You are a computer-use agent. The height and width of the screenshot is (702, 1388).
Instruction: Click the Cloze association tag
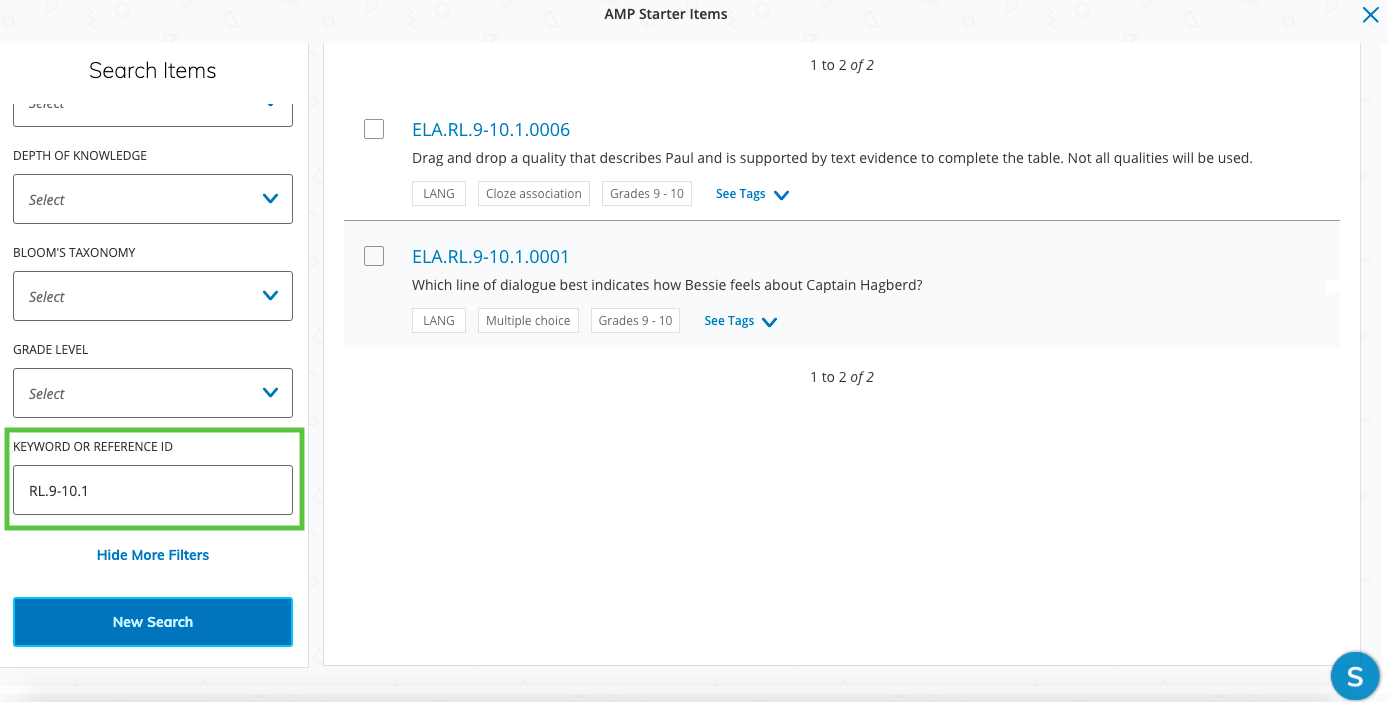[x=533, y=194]
